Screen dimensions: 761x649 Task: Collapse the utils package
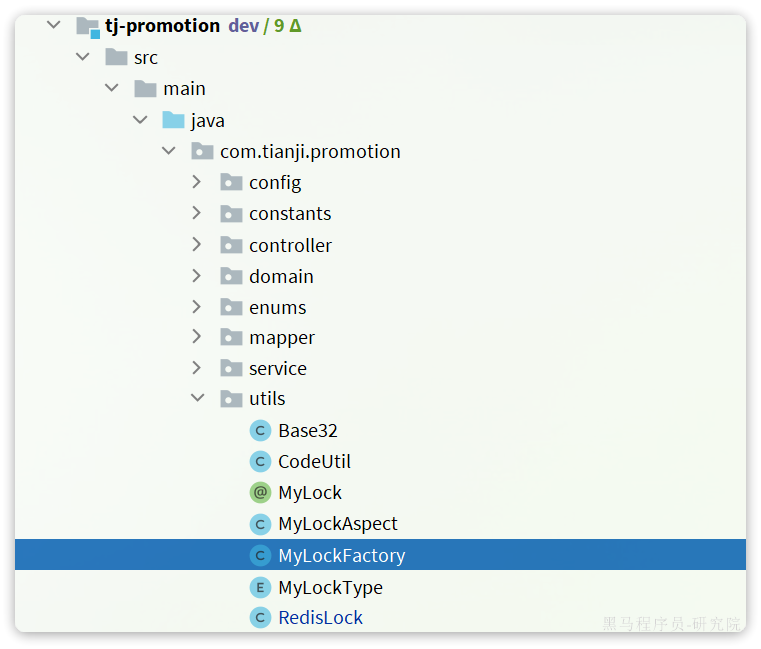coord(198,398)
